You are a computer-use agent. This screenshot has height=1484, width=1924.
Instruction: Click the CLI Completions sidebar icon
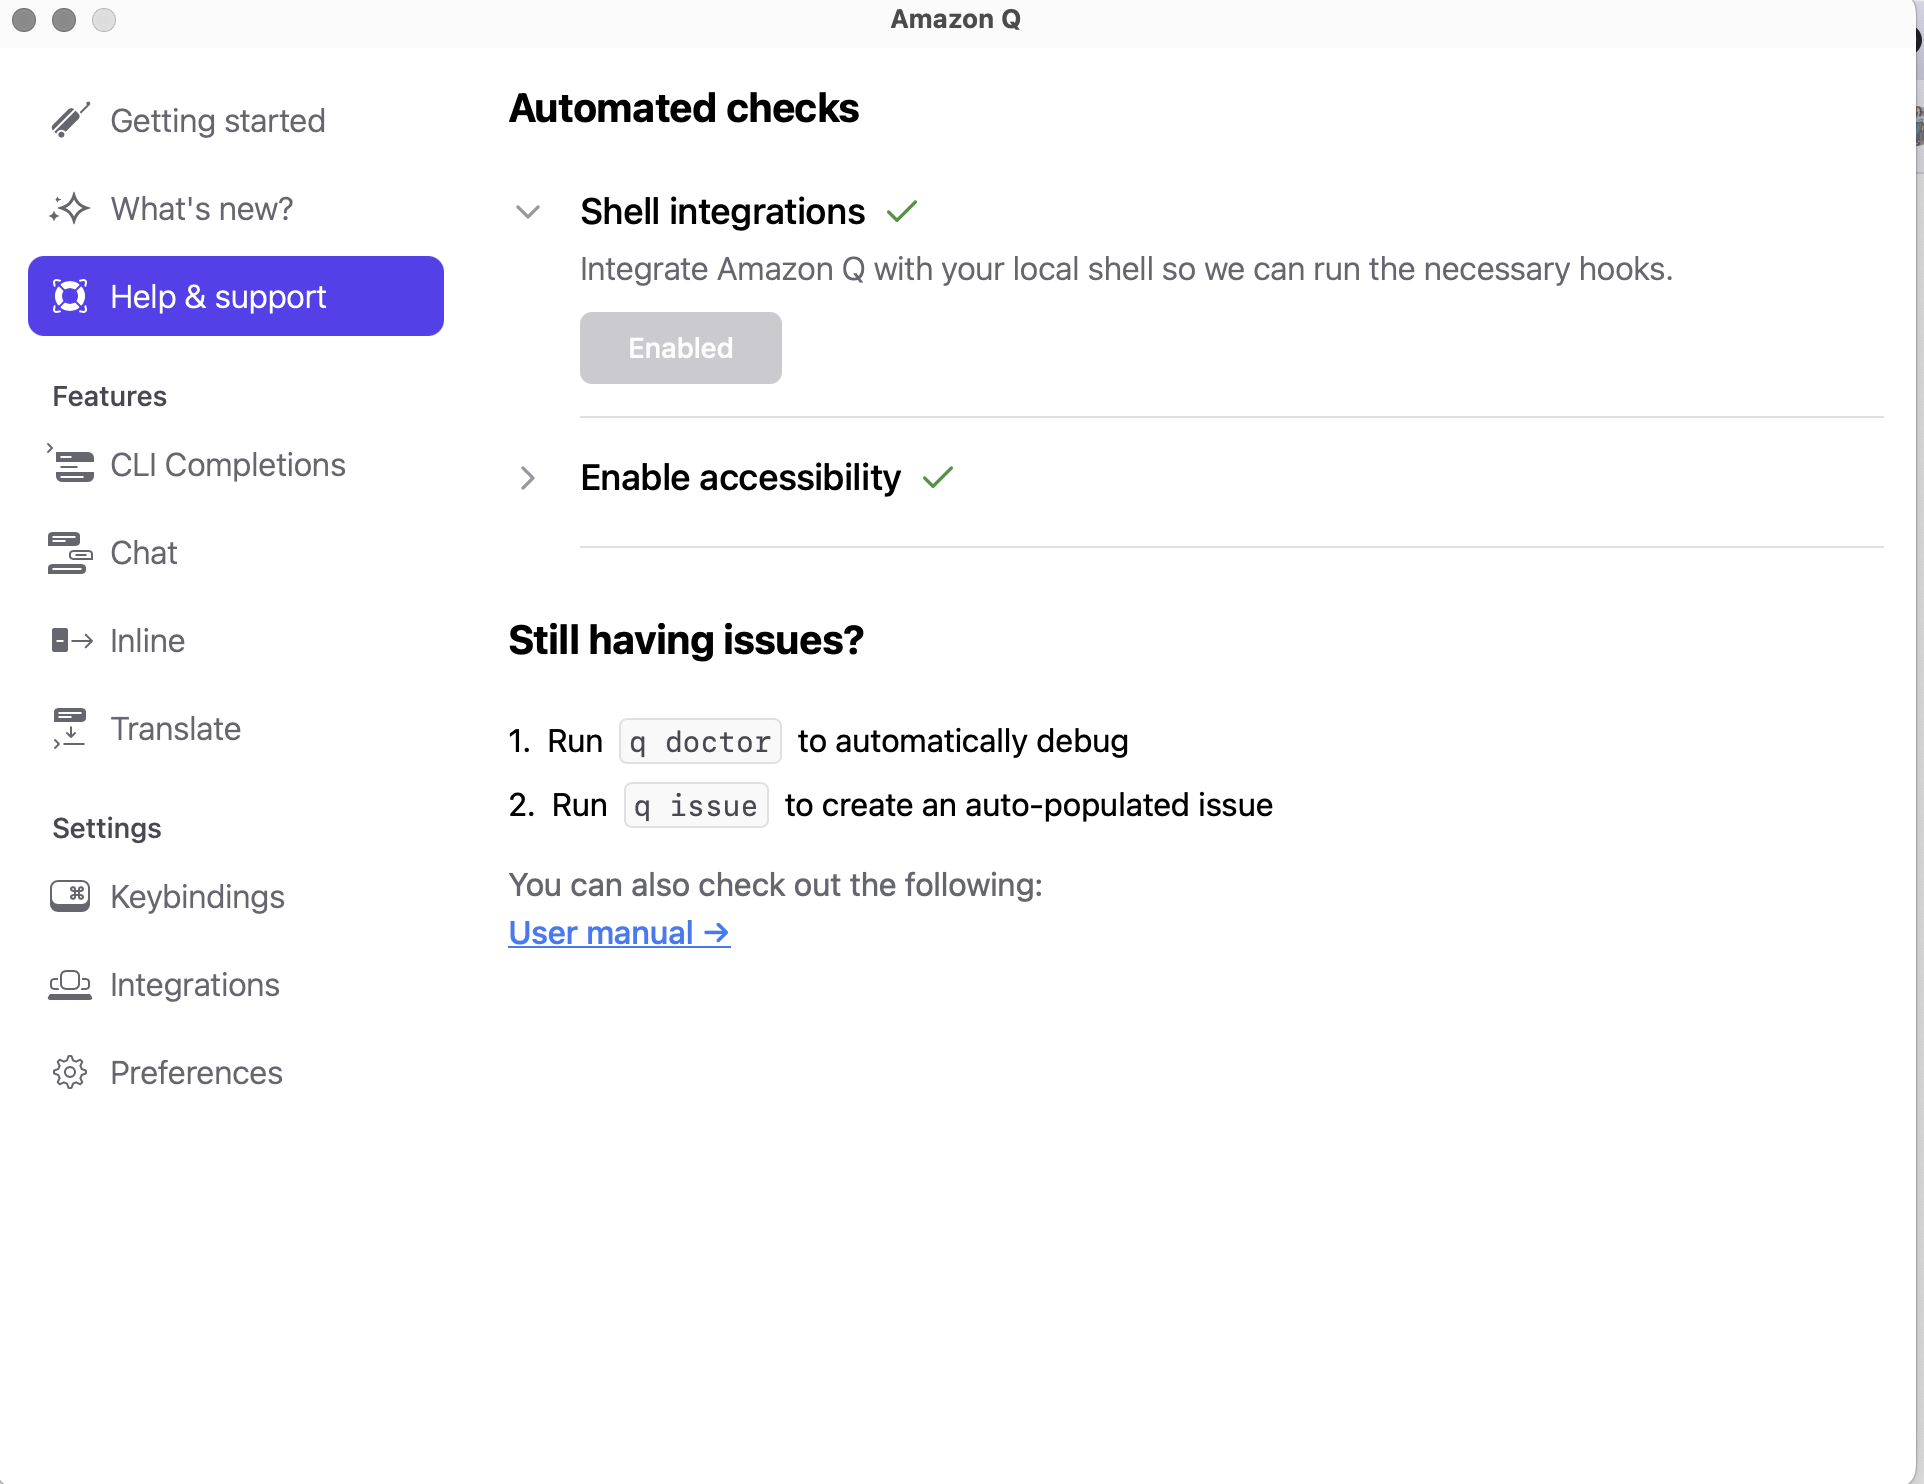pyautogui.click(x=72, y=465)
